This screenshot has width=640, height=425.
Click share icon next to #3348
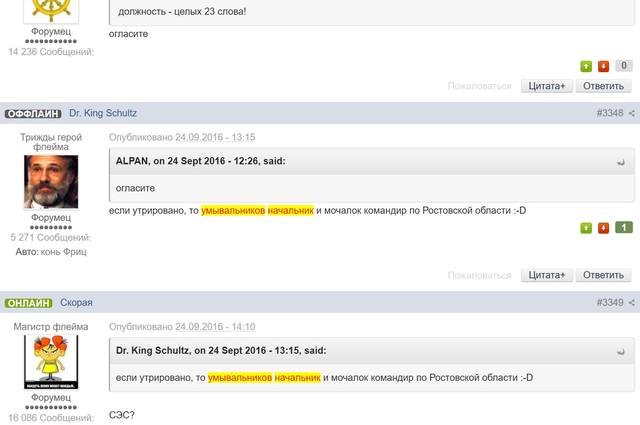pos(632,113)
